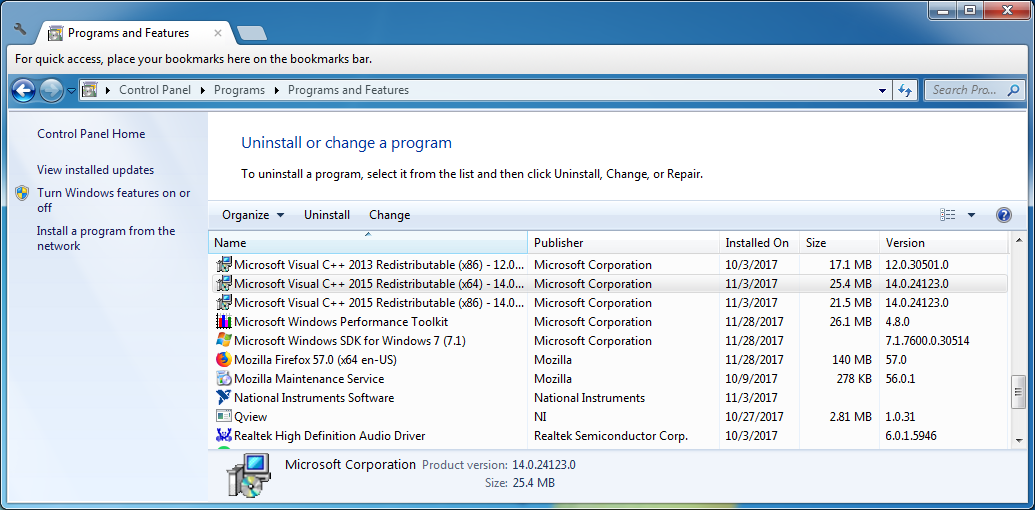This screenshot has height=510, width=1035.
Task: Go back with the blue Back arrow
Action: (24, 90)
